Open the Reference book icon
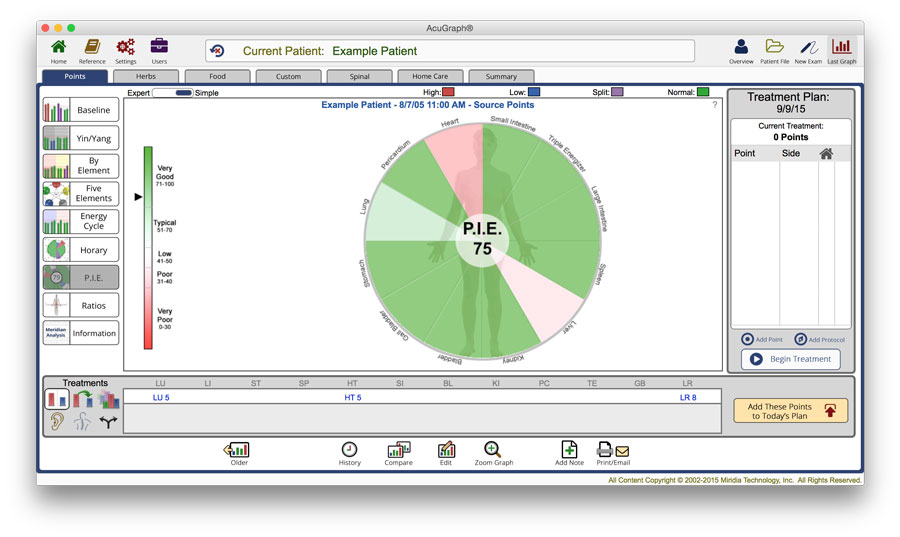 point(92,51)
